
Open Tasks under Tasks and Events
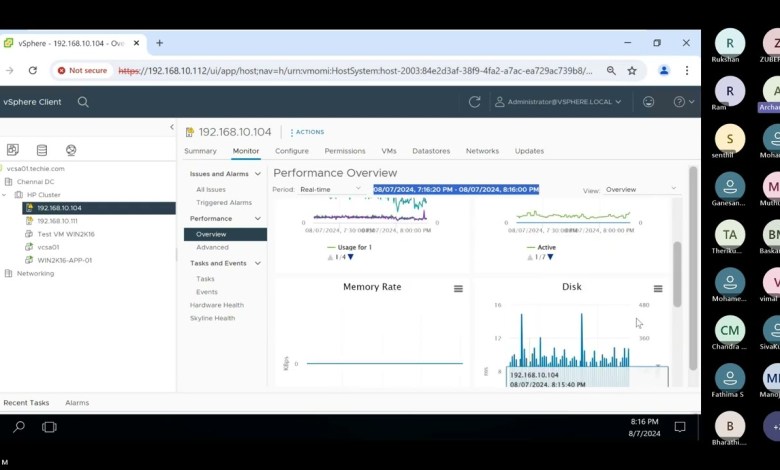205,279
